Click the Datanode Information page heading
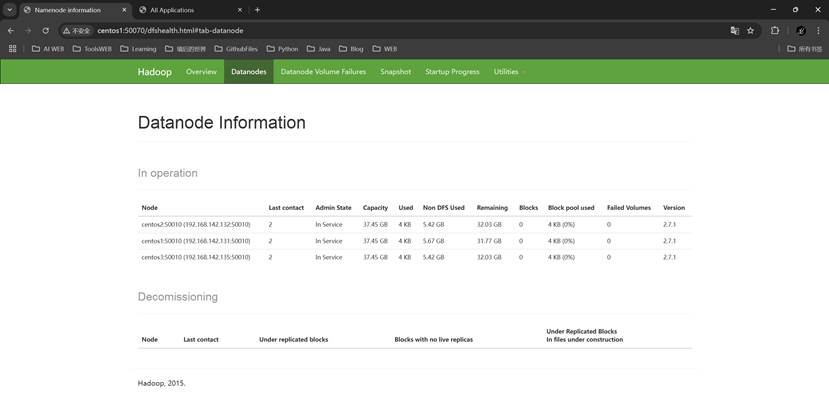Viewport: 829px width, 398px height. pyautogui.click(x=222, y=123)
